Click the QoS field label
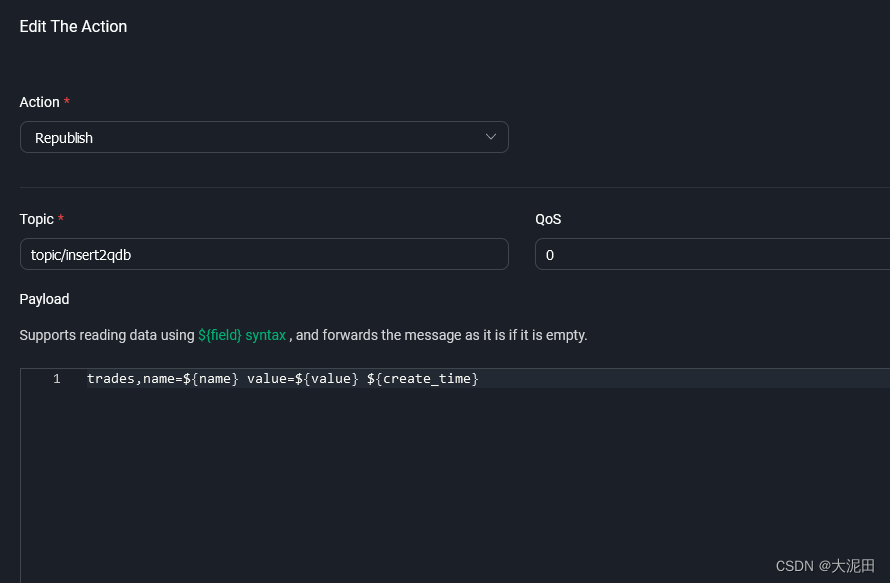The height and width of the screenshot is (583, 890). point(548,220)
